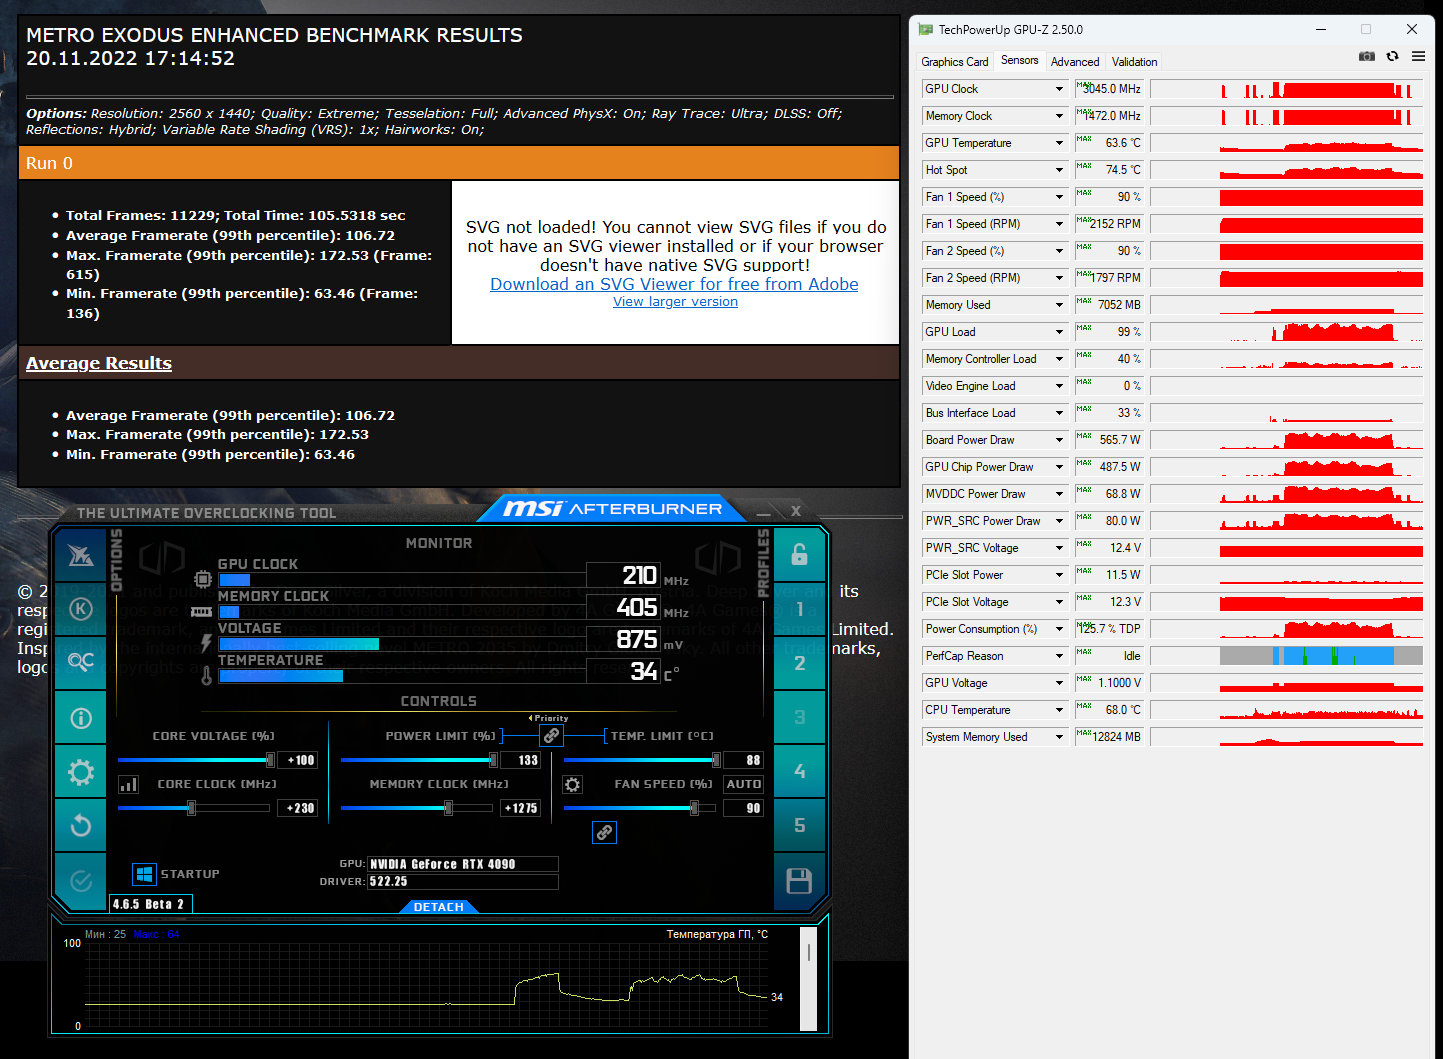Click the Core Voltage slider handle
This screenshot has height=1059, width=1443.
[270, 760]
